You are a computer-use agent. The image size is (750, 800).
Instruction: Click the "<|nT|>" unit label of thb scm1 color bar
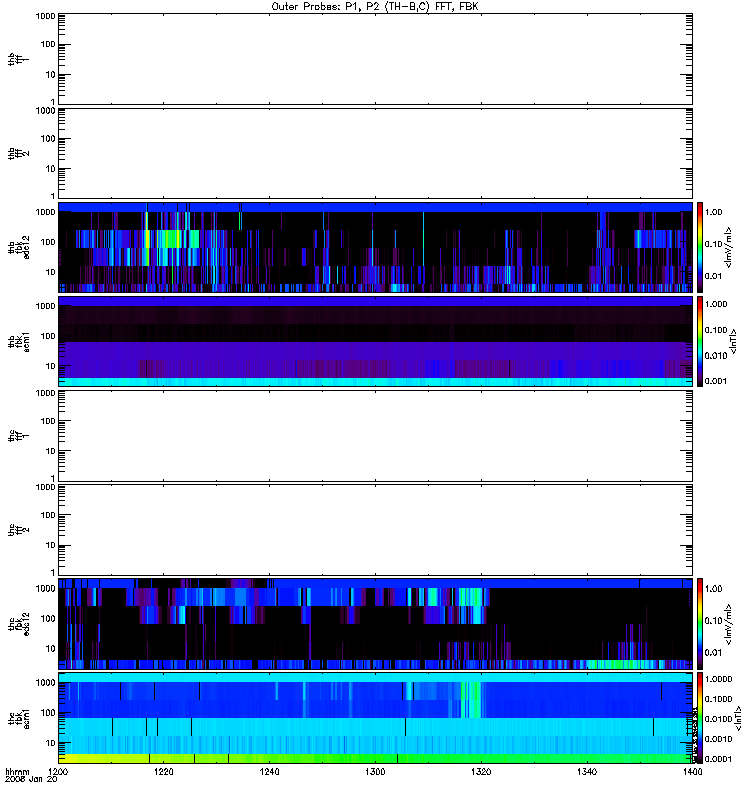(x=733, y=341)
